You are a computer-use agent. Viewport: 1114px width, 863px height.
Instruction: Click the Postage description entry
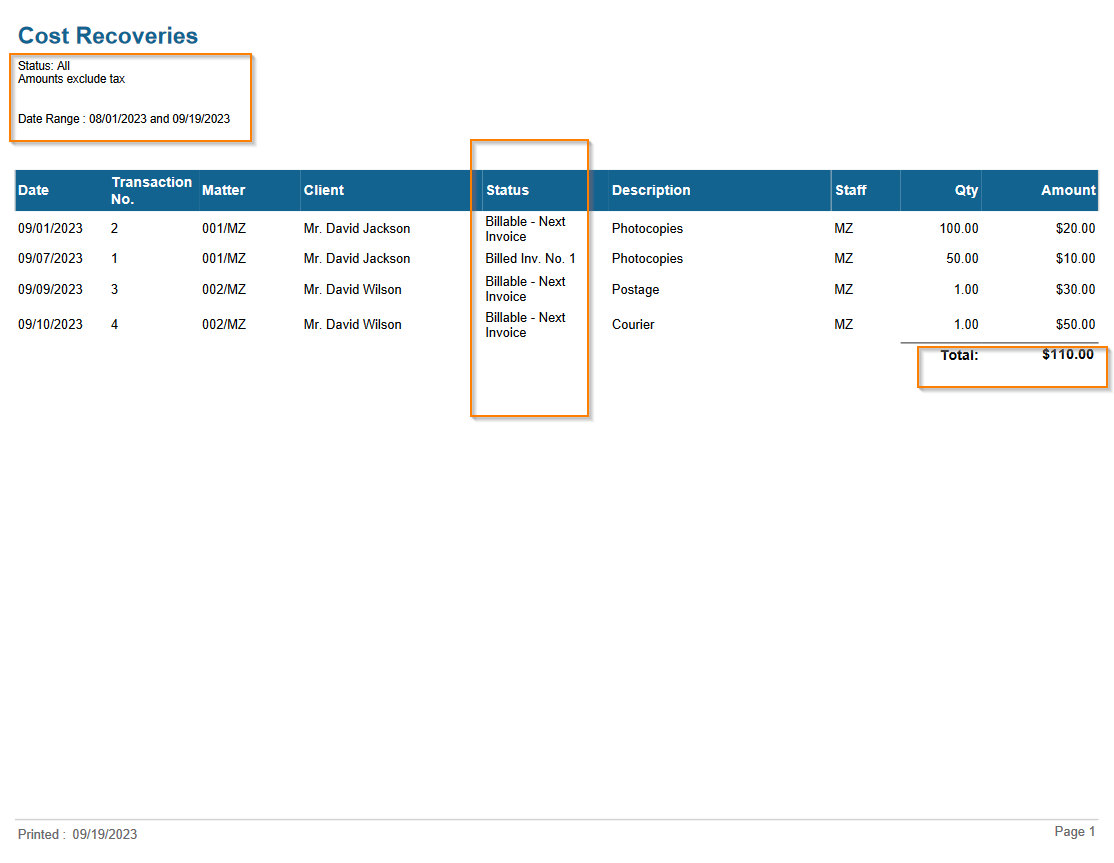[635, 290]
